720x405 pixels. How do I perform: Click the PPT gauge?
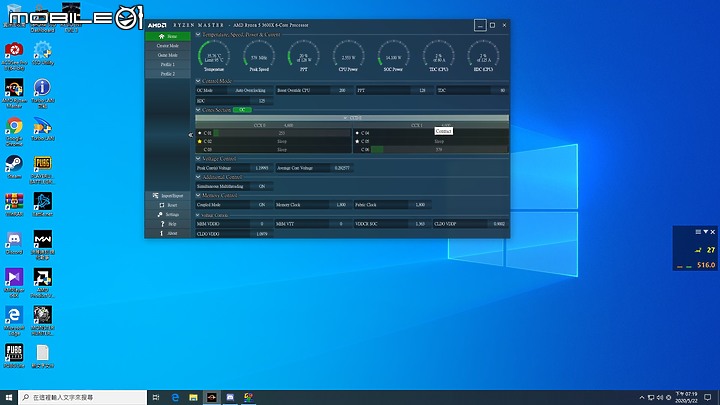pyautogui.click(x=304, y=56)
